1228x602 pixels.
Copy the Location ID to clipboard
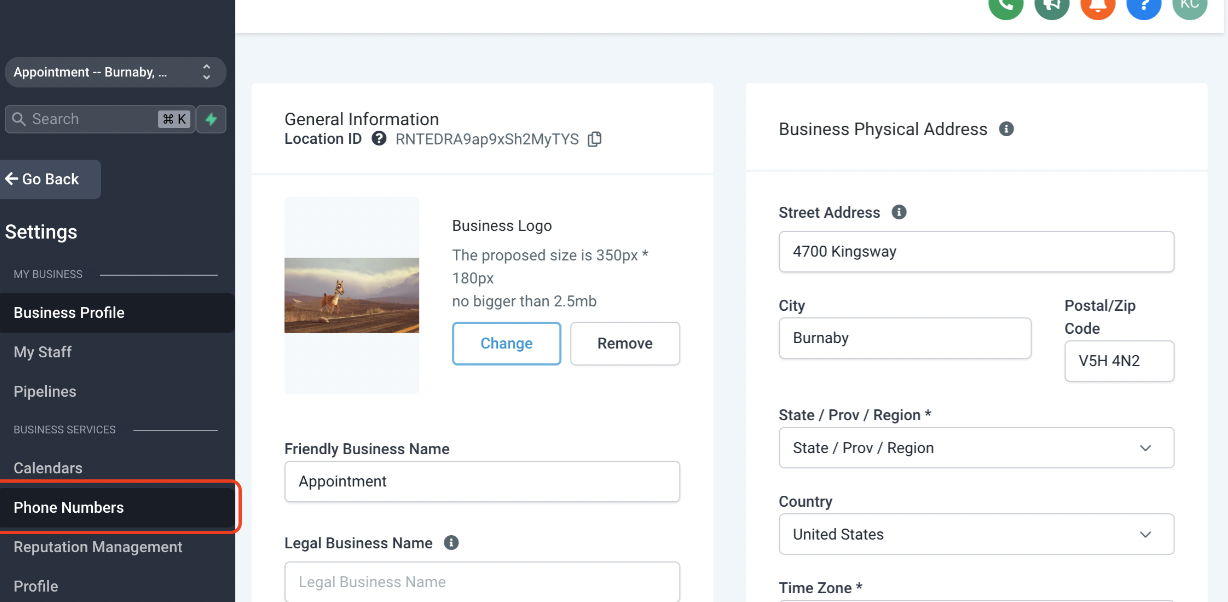click(595, 139)
